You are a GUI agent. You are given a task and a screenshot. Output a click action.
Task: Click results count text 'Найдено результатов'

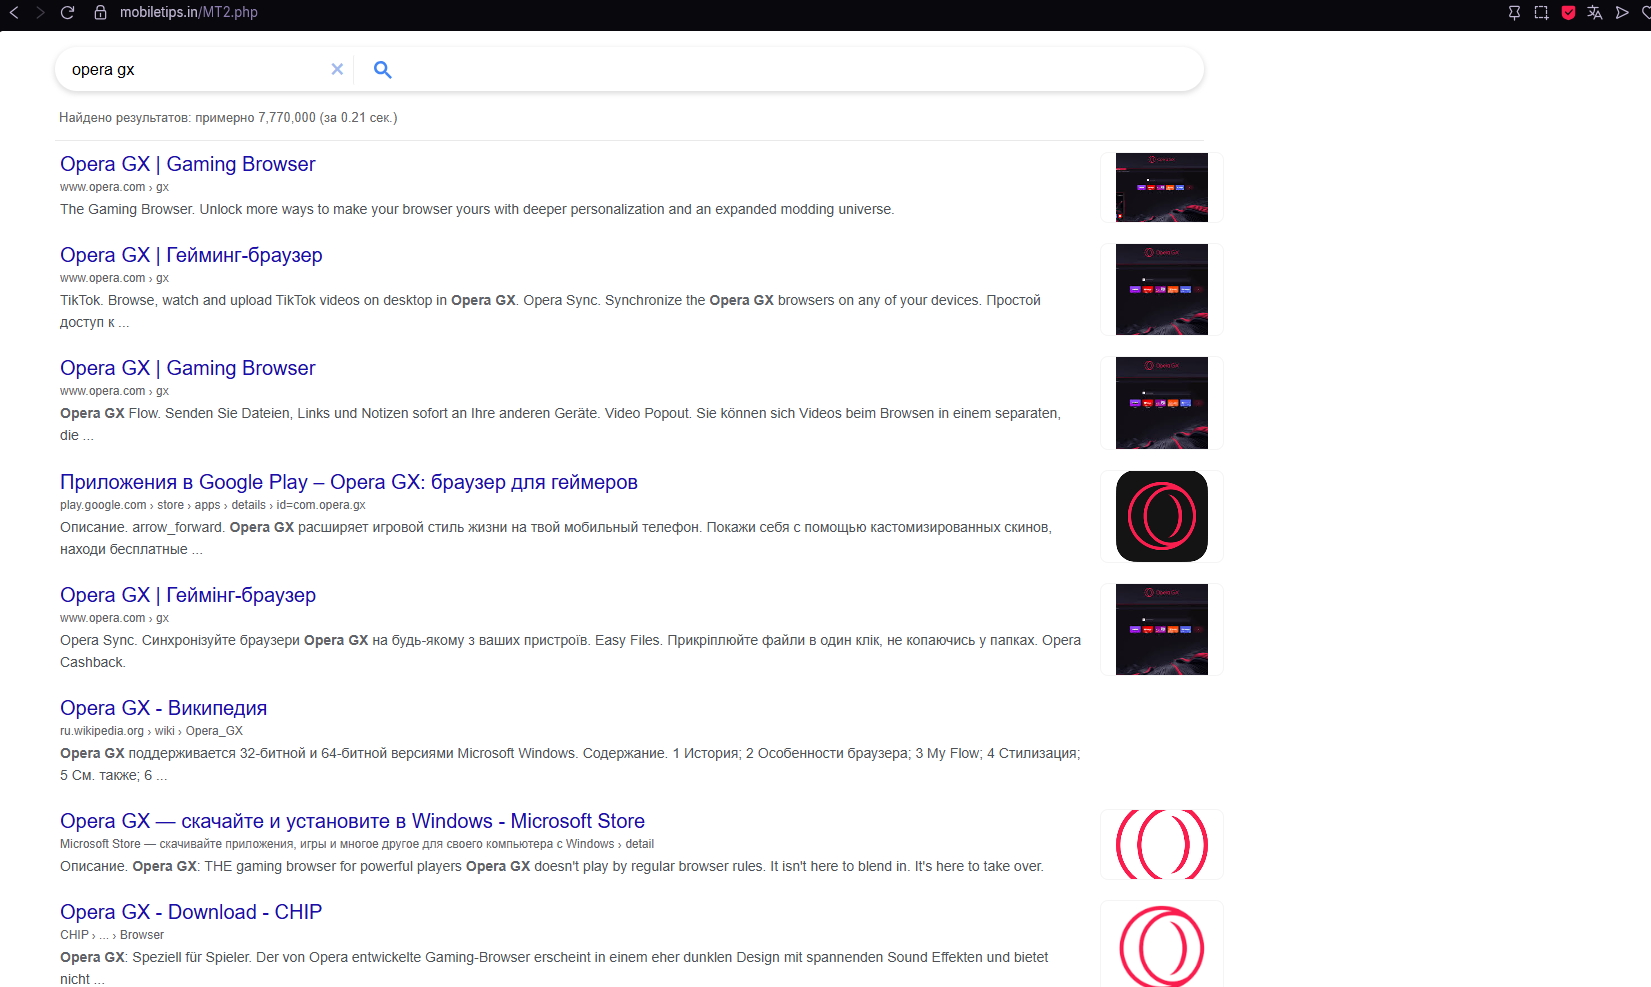pos(228,118)
